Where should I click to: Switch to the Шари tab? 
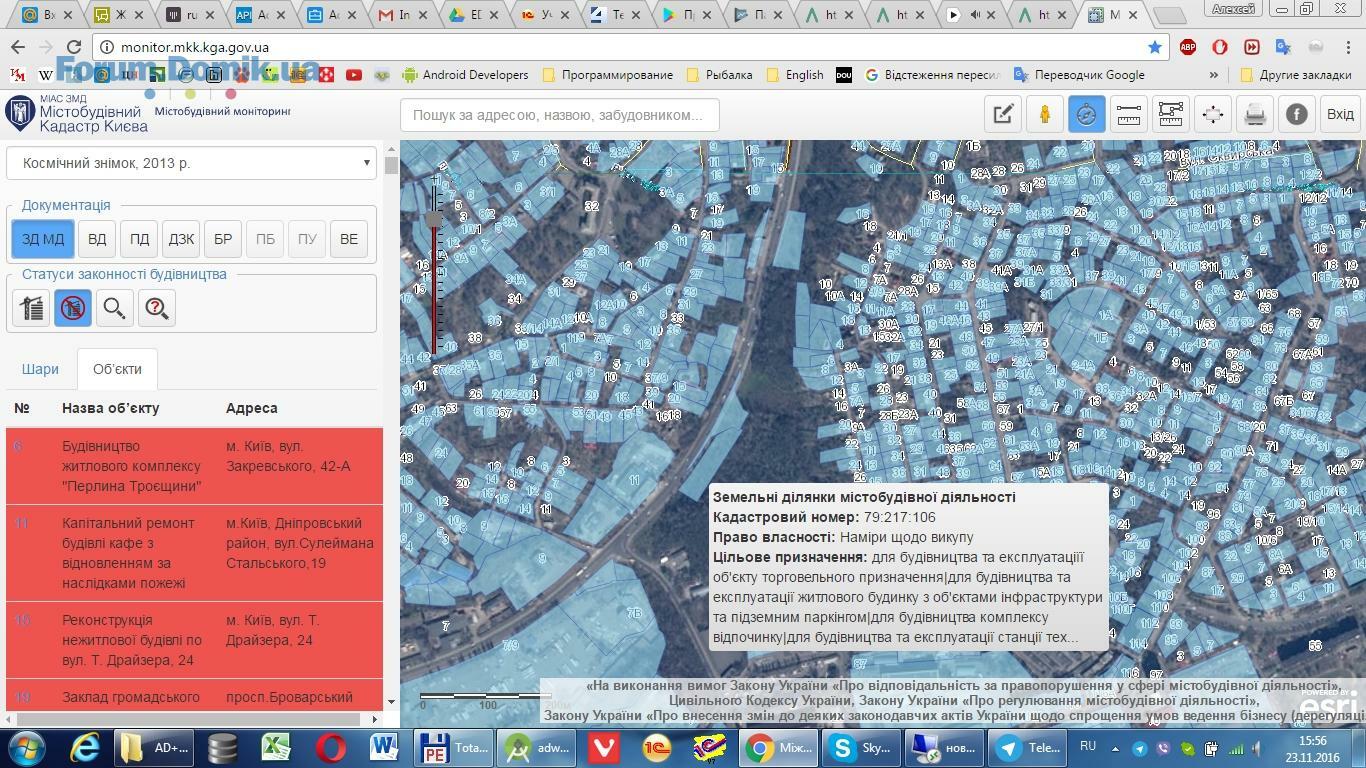(40, 369)
